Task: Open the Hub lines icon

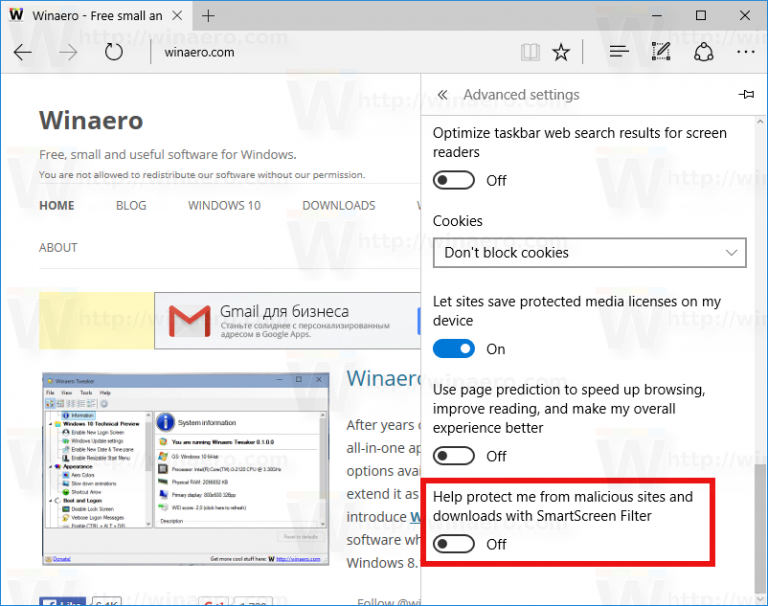Action: point(619,51)
